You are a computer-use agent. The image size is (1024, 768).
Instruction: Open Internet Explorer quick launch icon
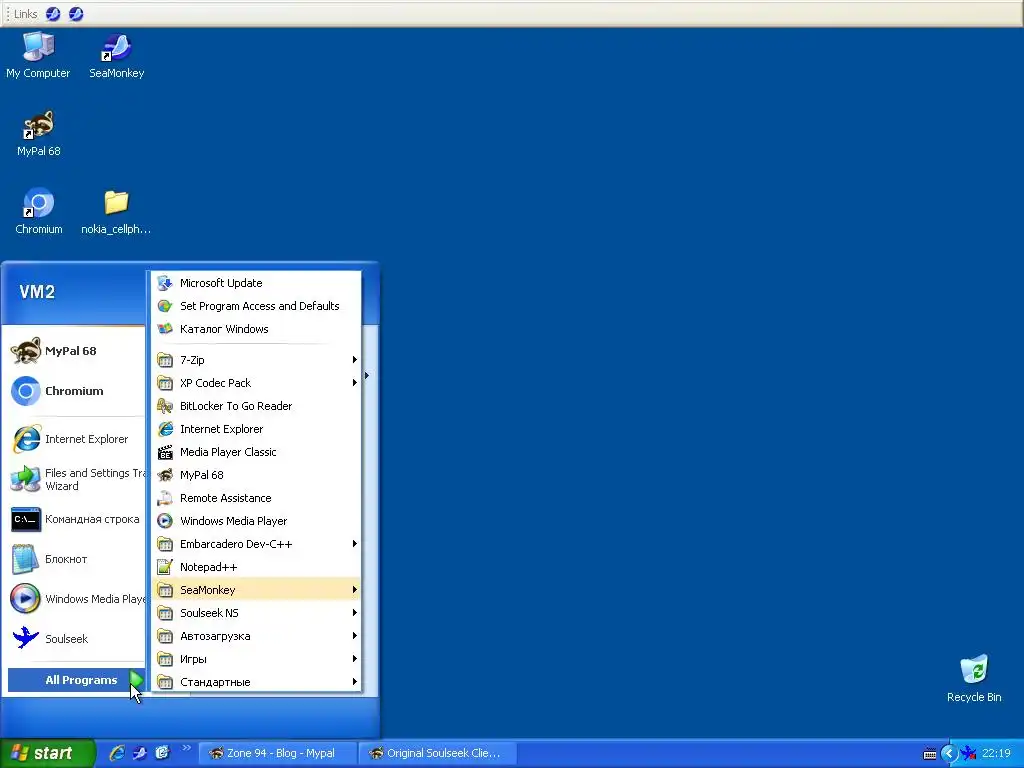[x=117, y=753]
